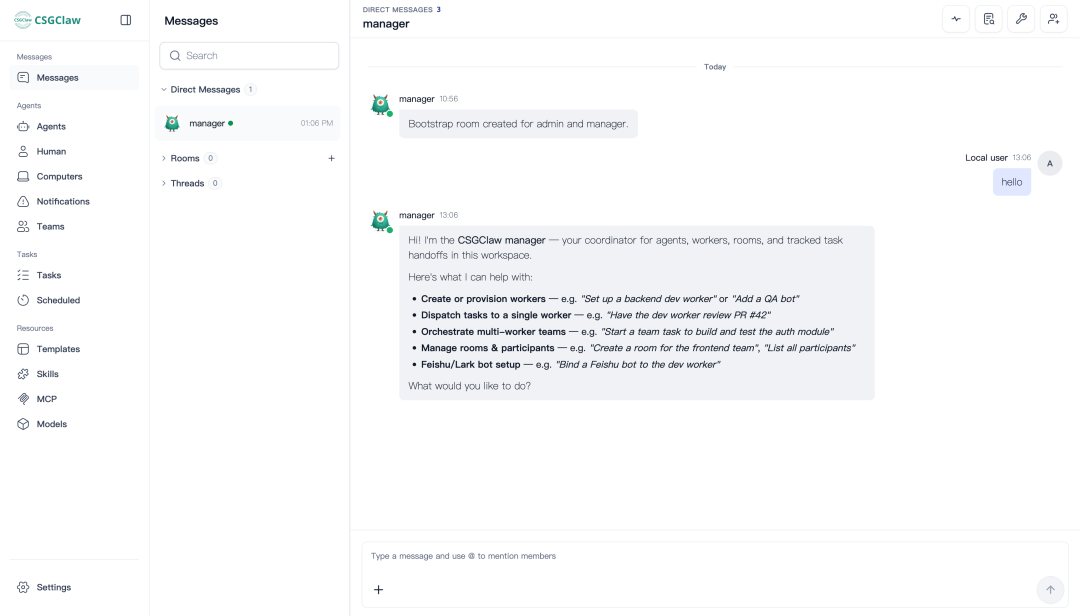Open the Templates page

coord(74,349)
